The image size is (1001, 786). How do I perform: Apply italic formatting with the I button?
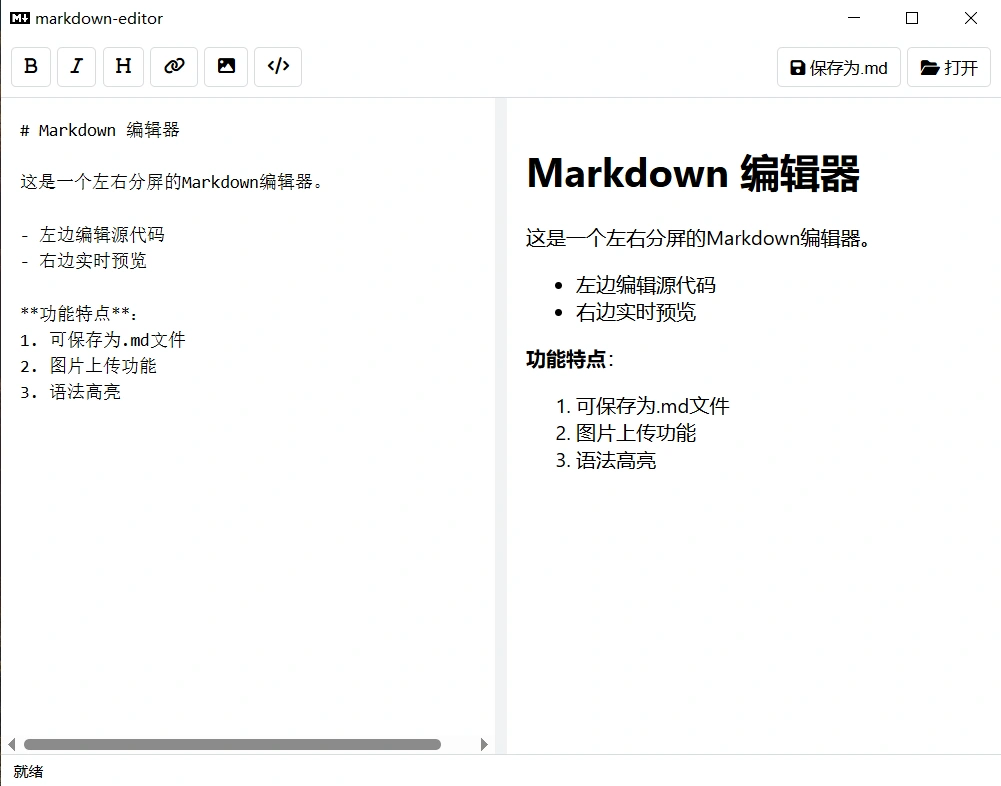click(77, 67)
